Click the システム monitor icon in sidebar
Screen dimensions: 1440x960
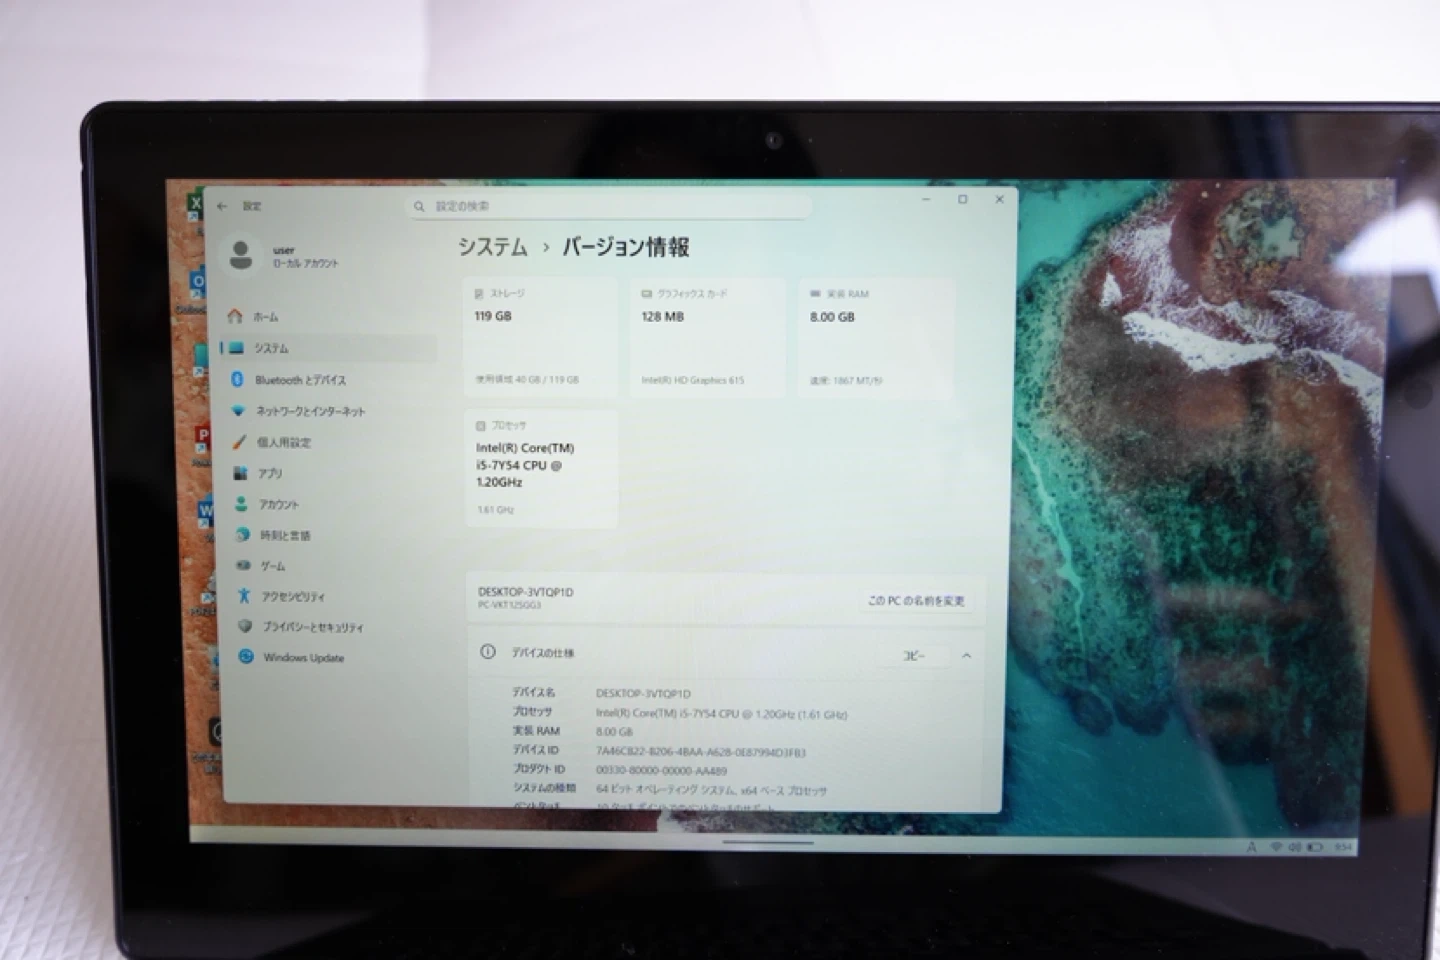[236, 348]
